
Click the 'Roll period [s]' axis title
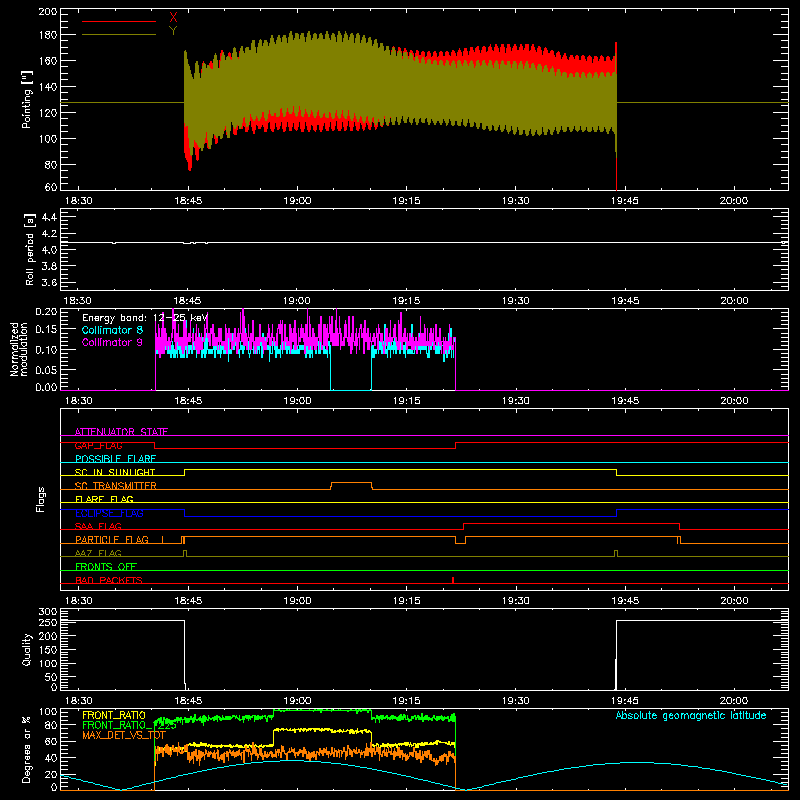(30, 249)
